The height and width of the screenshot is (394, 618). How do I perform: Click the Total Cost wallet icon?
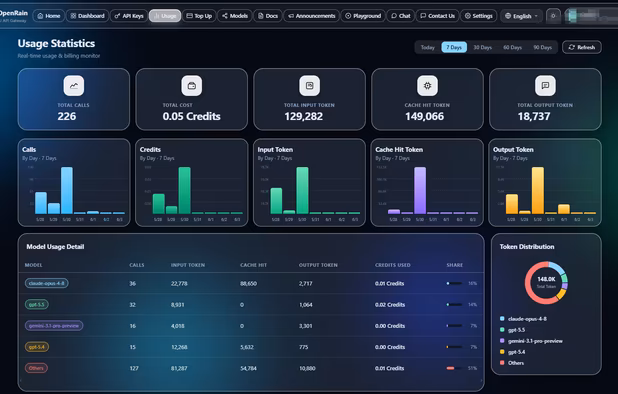(192, 85)
